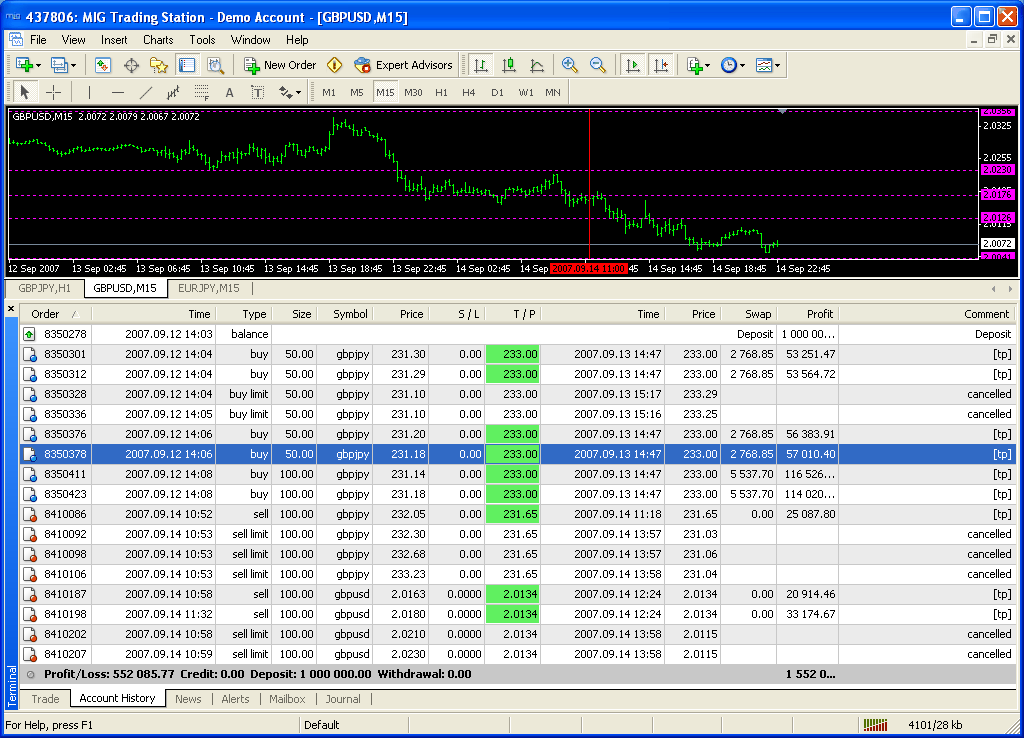Screen dimensions: 1024x738
Task: Expand the Periodicity clock dropdown
Action: pos(732,65)
